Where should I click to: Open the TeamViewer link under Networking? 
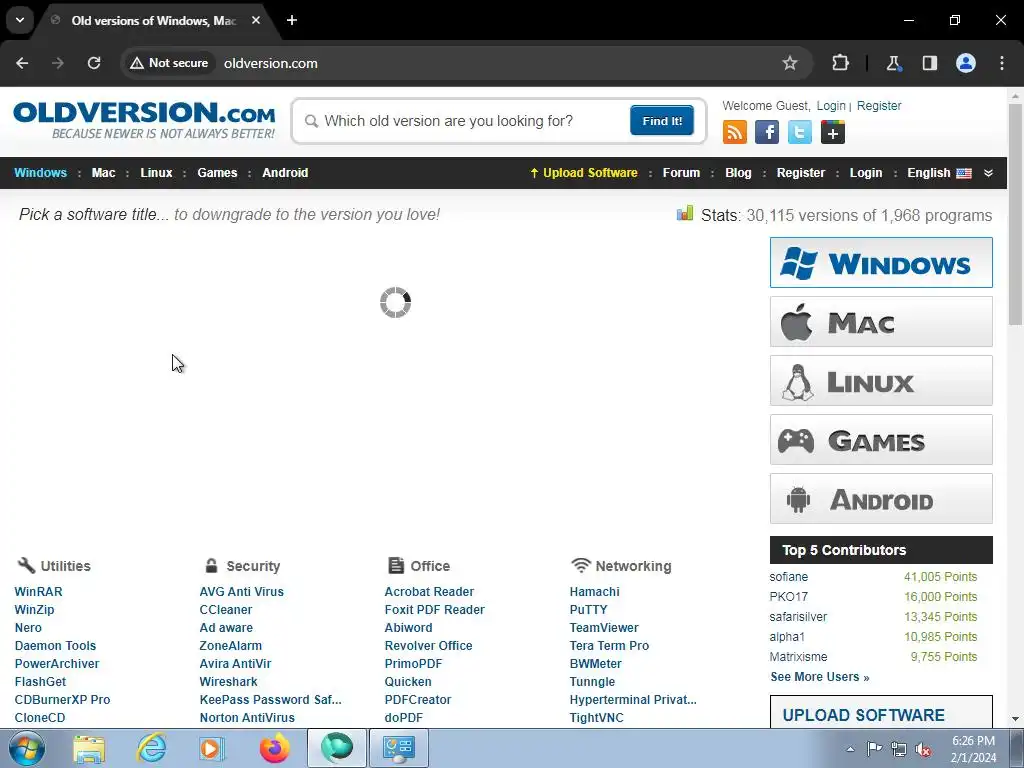click(x=604, y=628)
